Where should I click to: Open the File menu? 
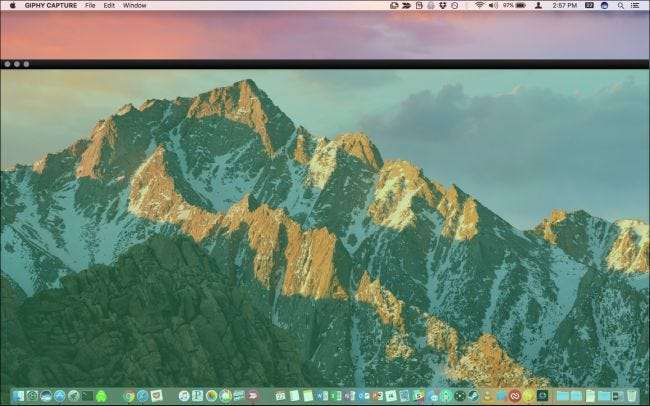[91, 5]
